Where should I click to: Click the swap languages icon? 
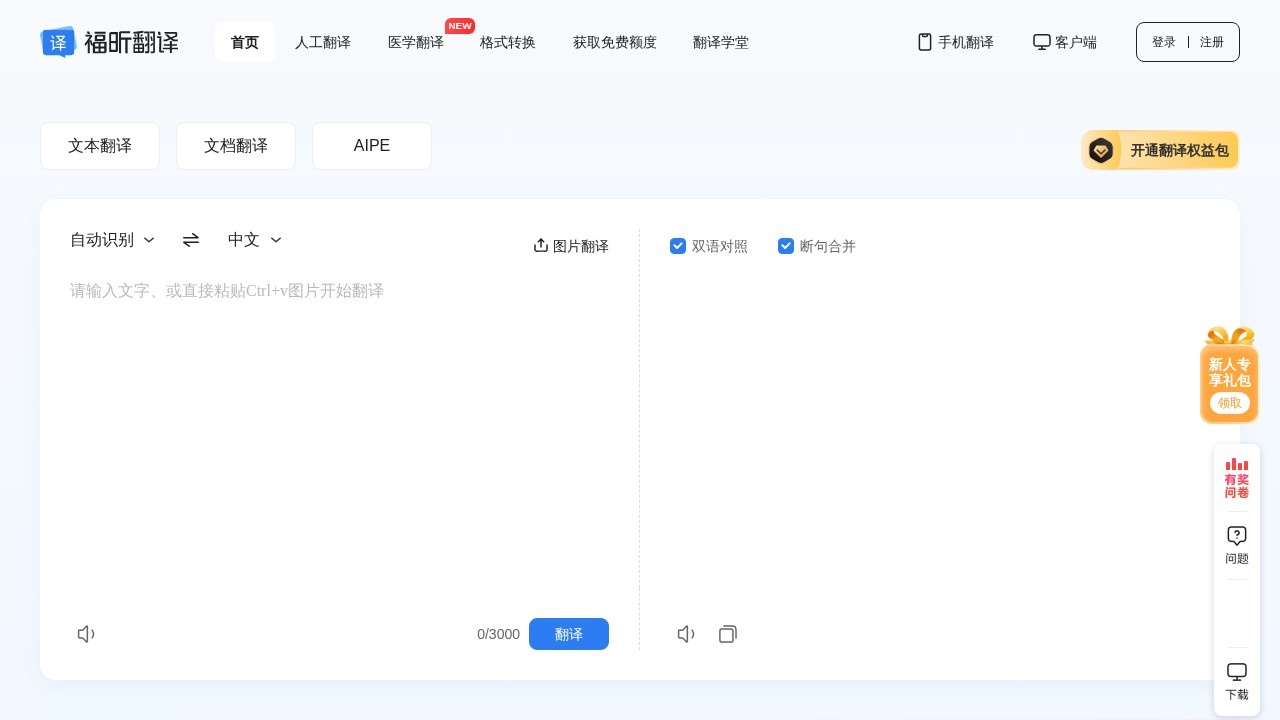click(x=190, y=240)
